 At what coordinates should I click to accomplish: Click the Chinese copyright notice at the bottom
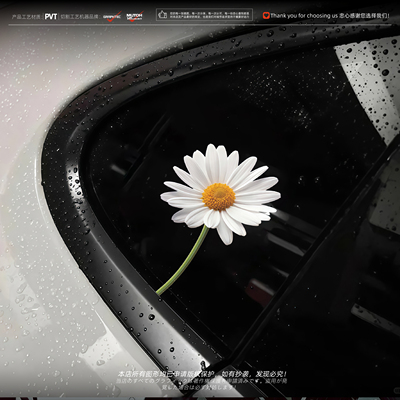pyautogui.click(x=202, y=374)
